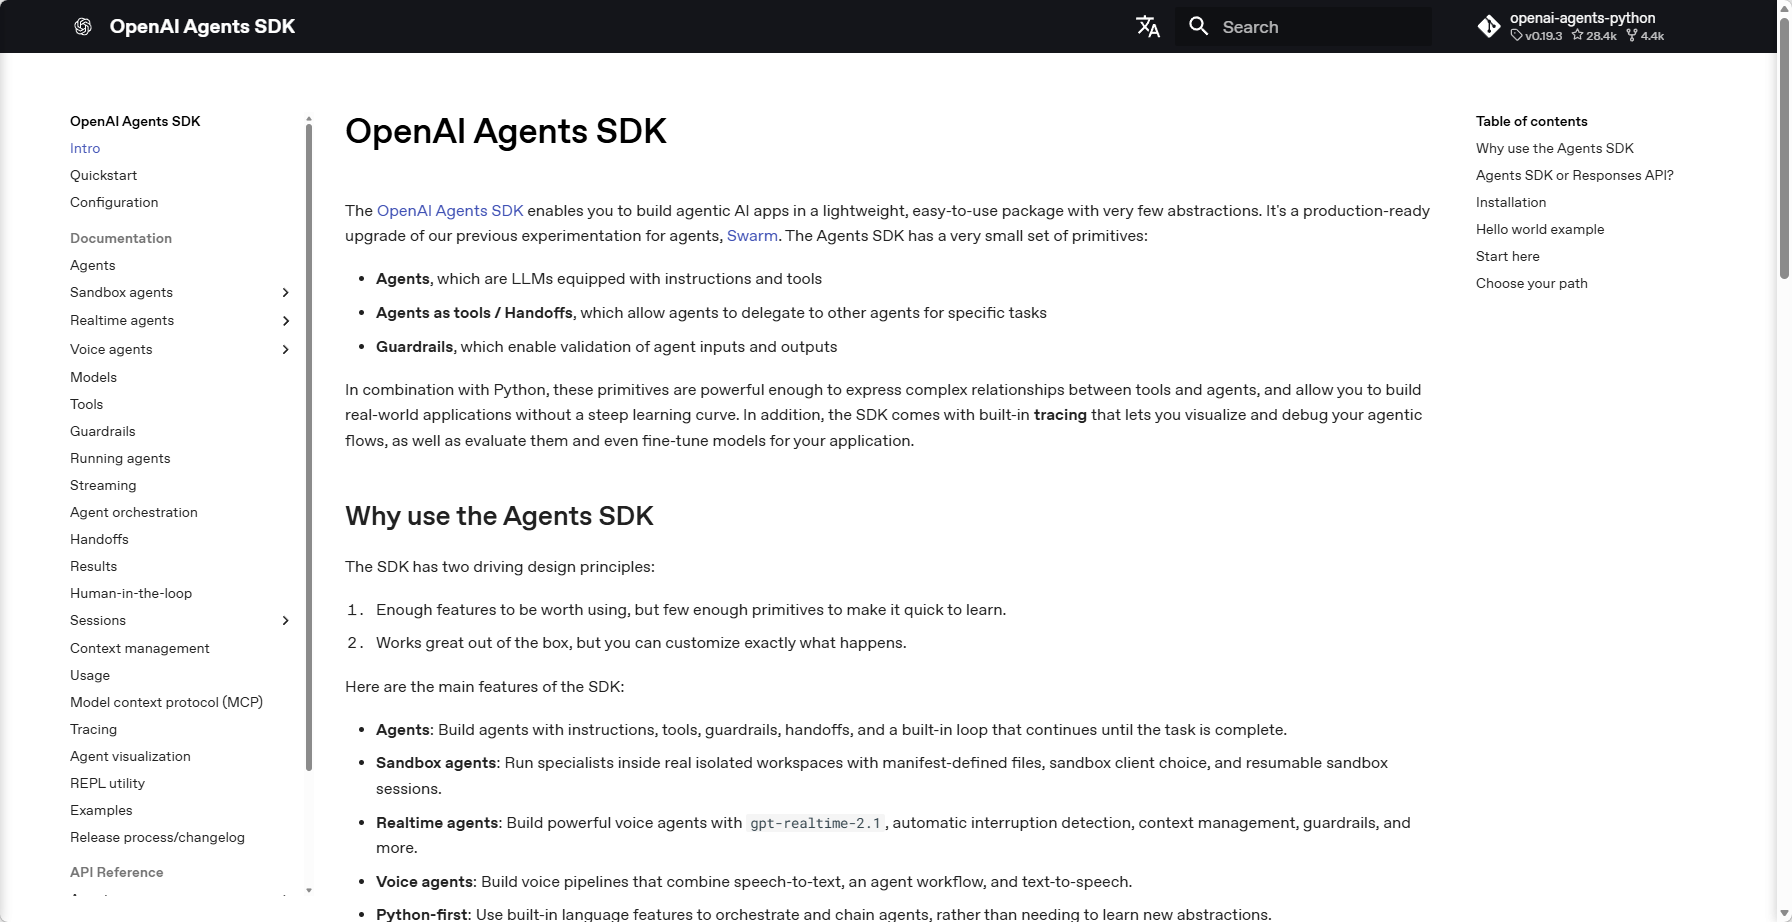Click the gpt-realtime-2.1 code text
1792x922 pixels.
point(815,823)
